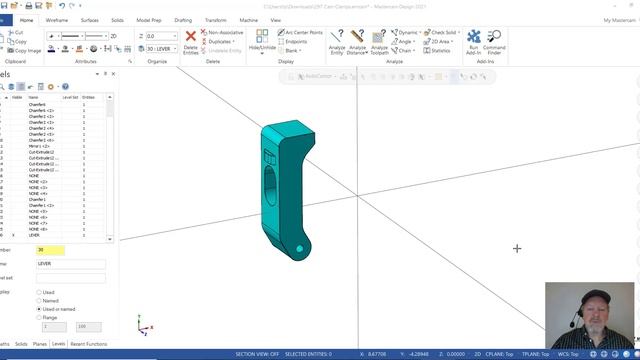This screenshot has height=360, width=640.
Task: Click Duplicates in Delete group
Action: tap(219, 42)
